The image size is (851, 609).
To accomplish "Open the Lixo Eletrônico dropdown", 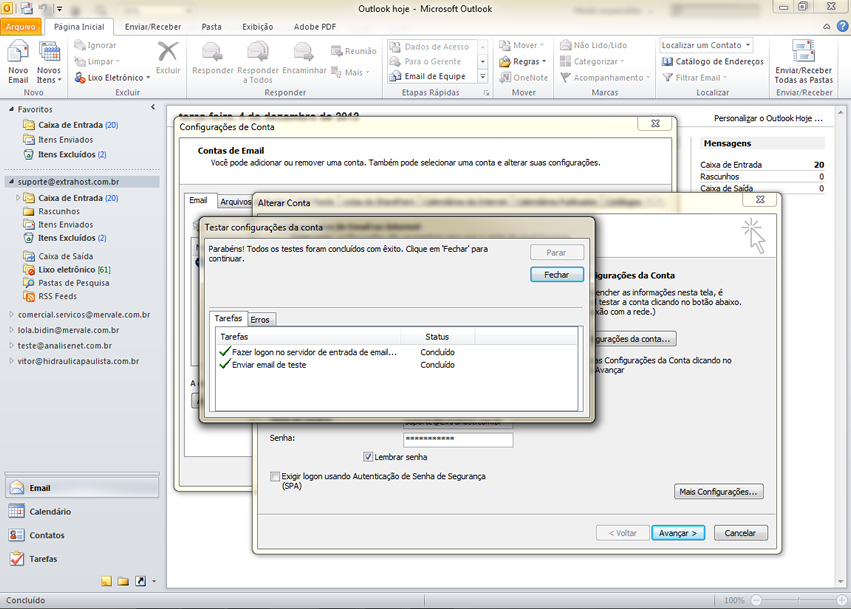I will coord(148,78).
